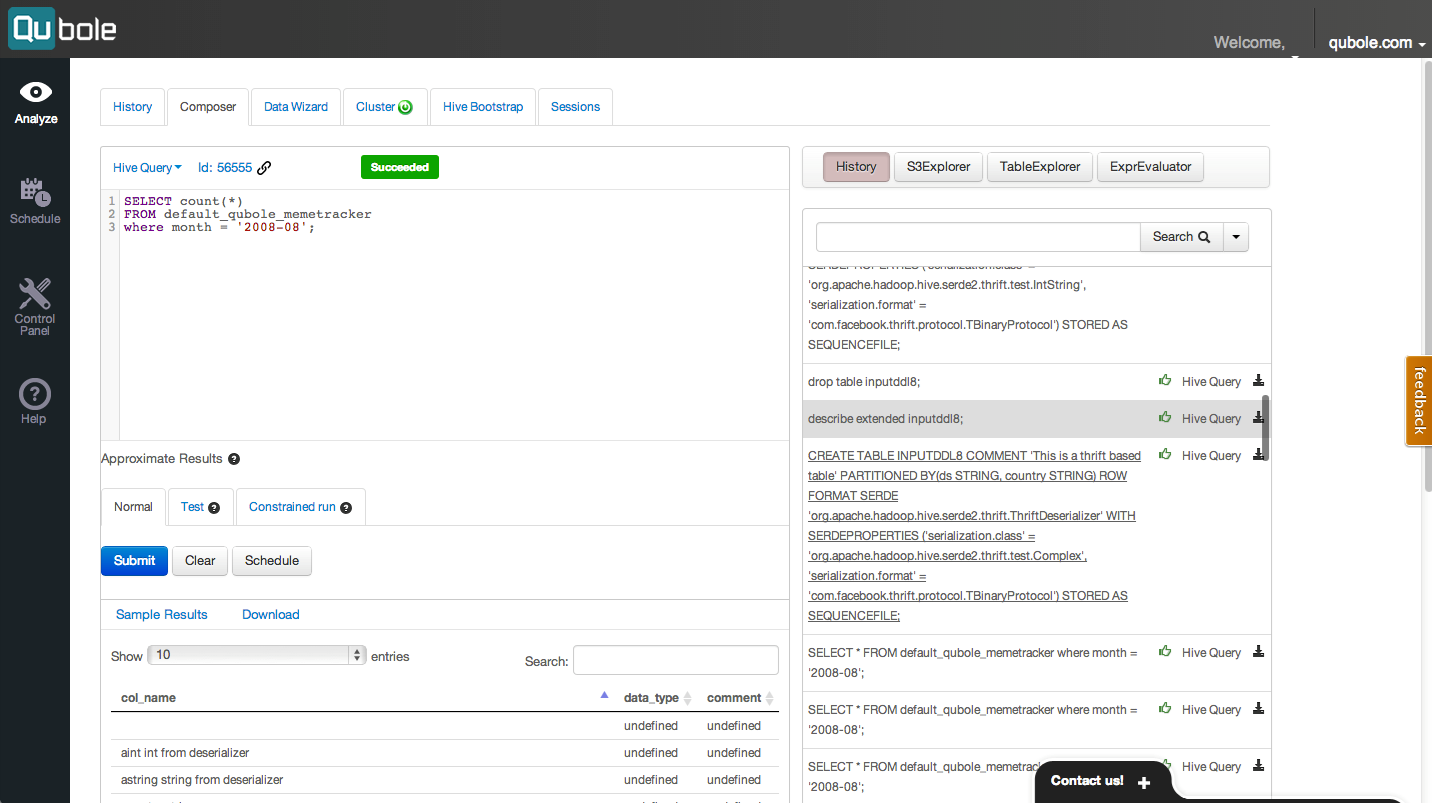Select the Normal run tab

coord(133,507)
